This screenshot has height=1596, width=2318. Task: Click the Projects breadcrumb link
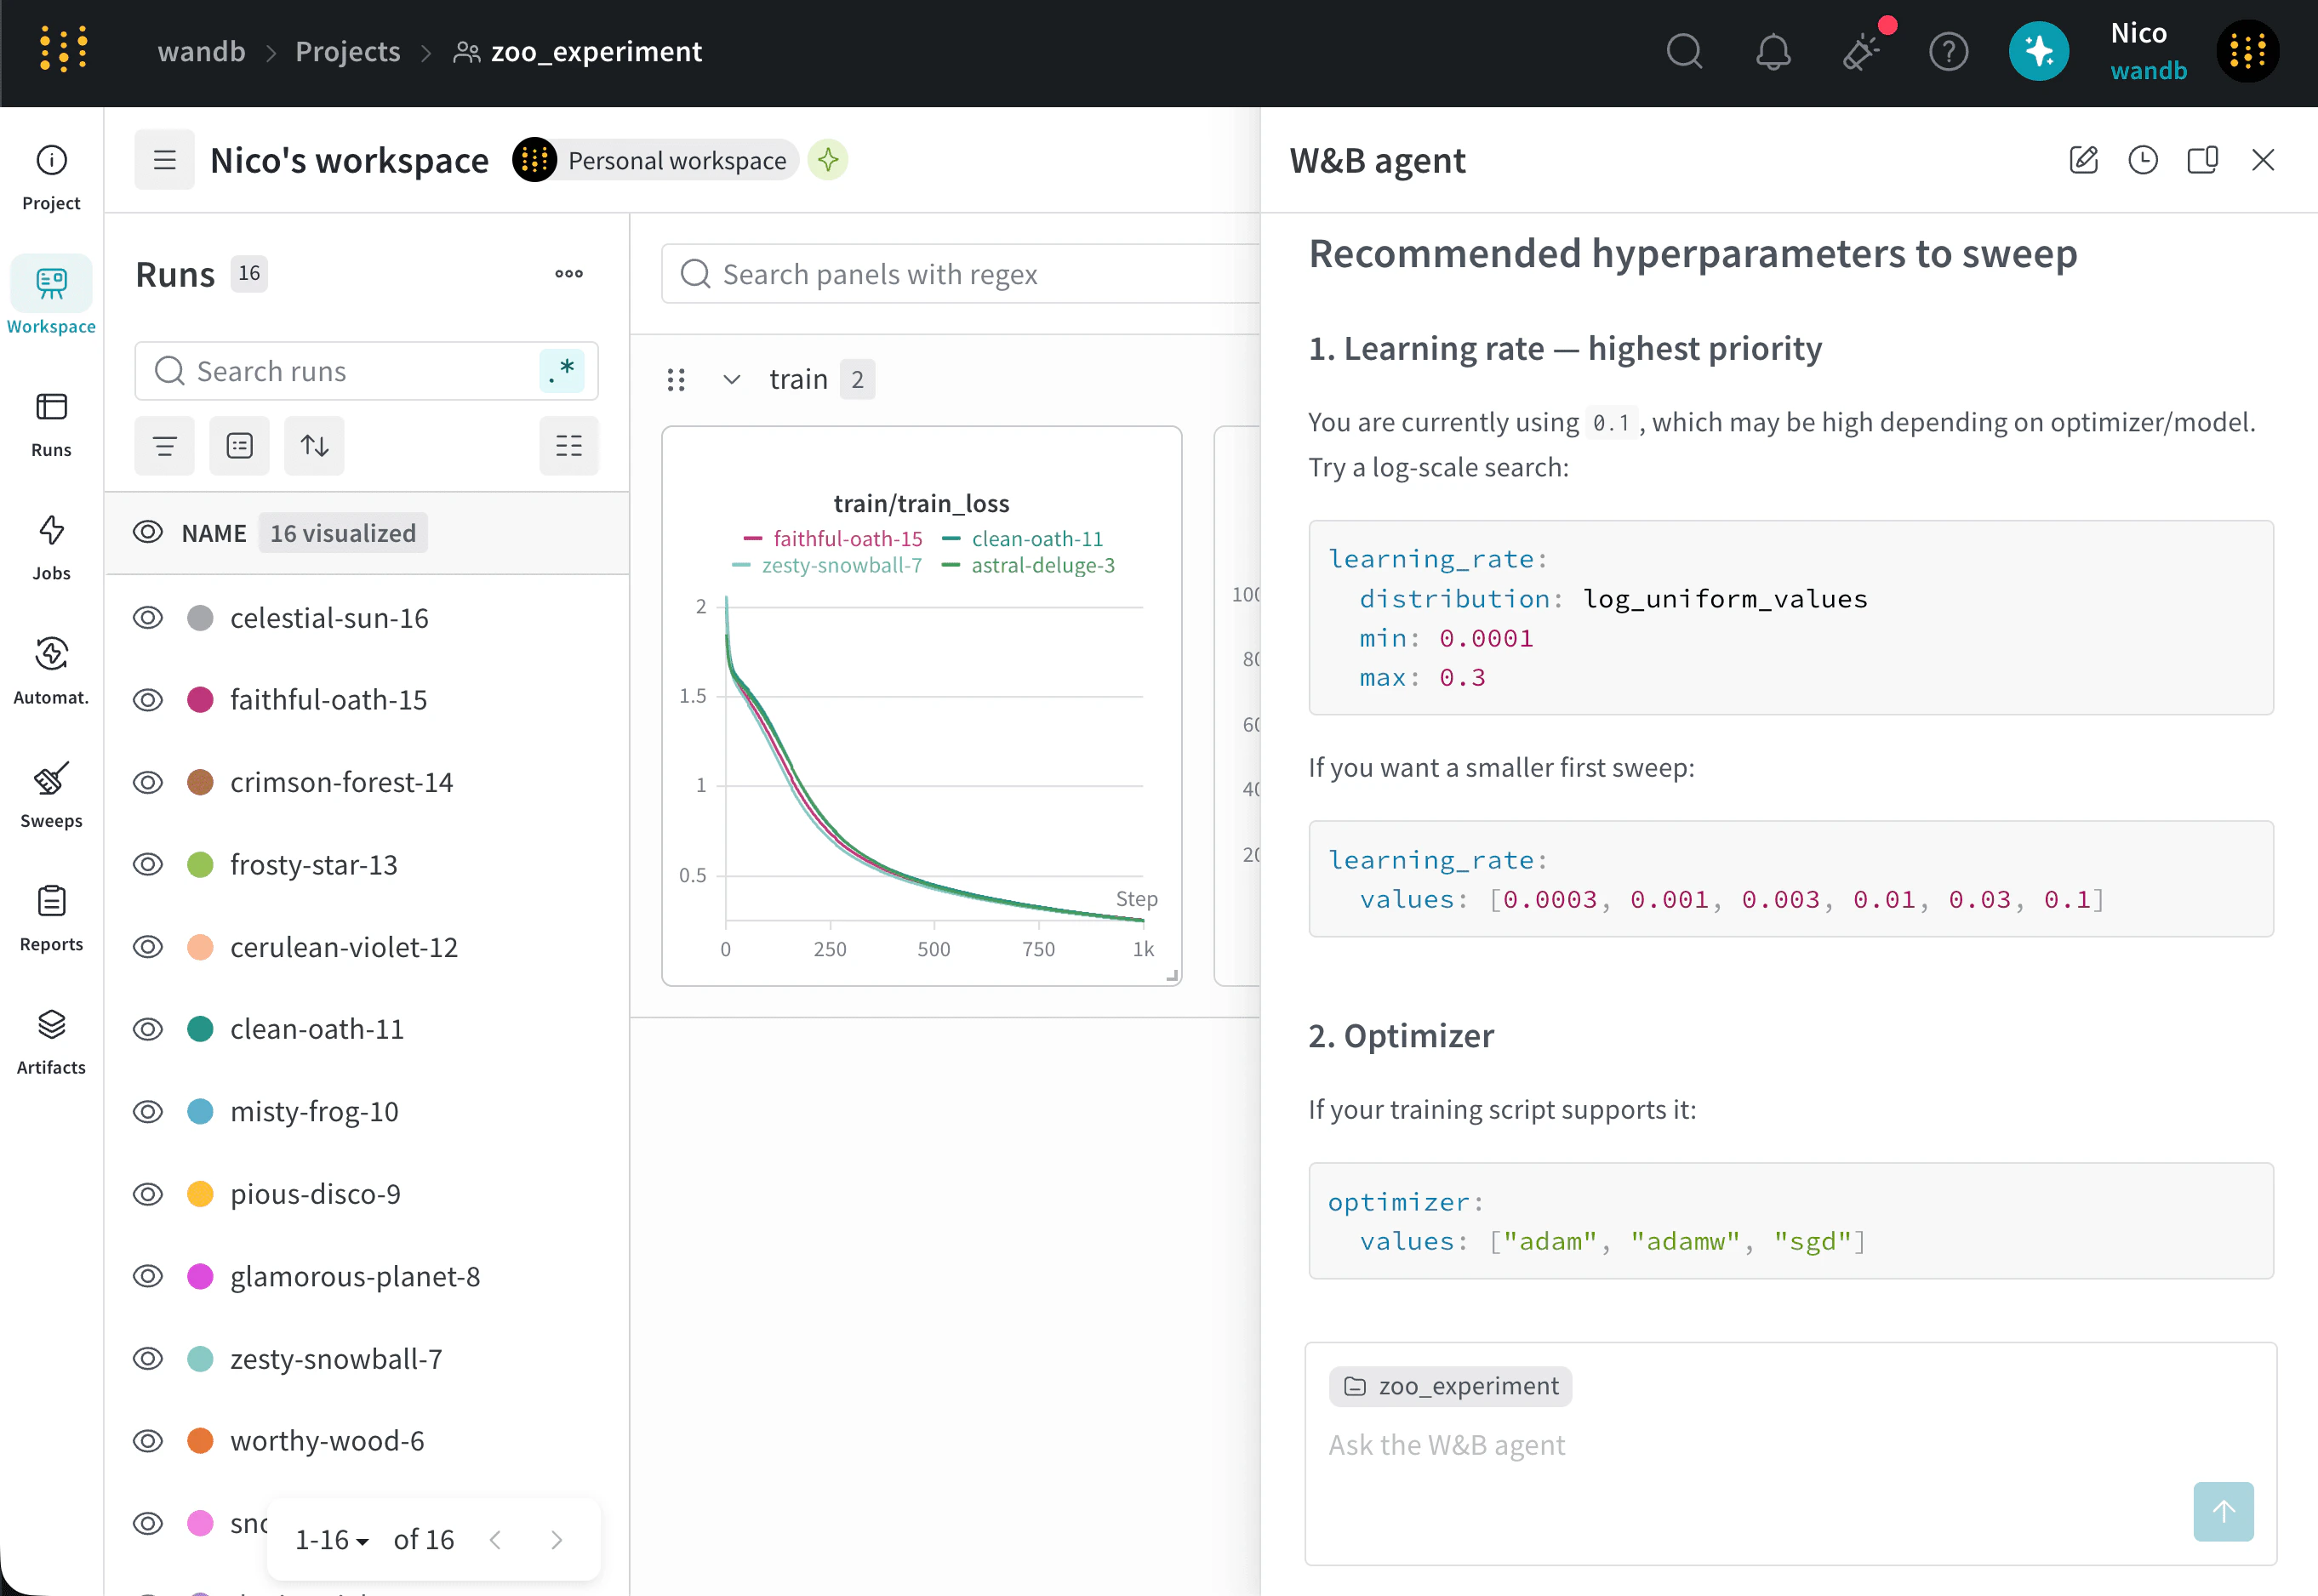click(x=347, y=51)
